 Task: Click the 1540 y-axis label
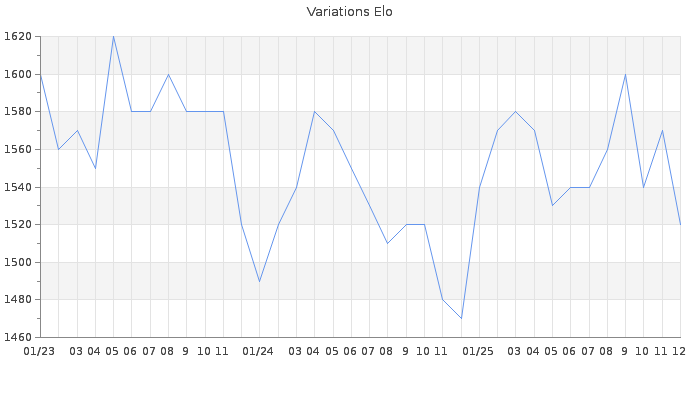pos(18,187)
